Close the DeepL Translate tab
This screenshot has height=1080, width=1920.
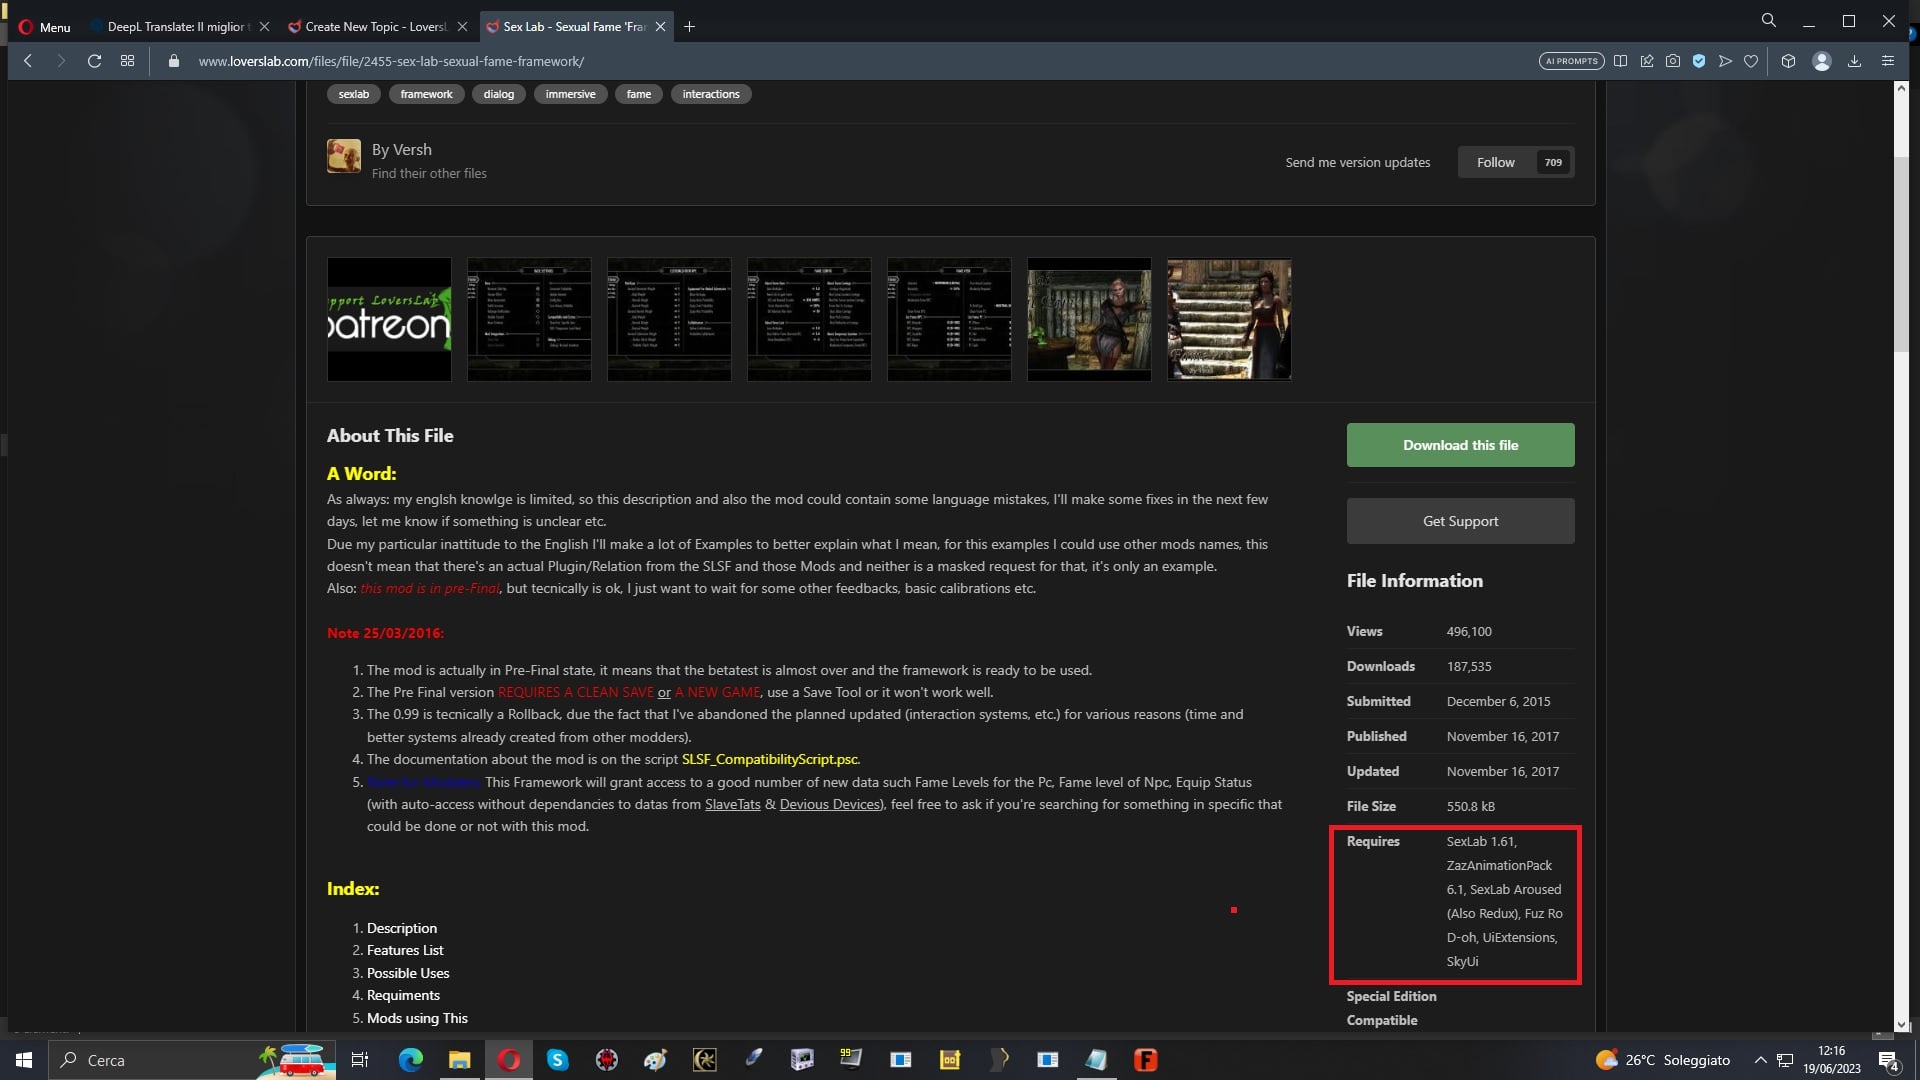[x=264, y=27]
